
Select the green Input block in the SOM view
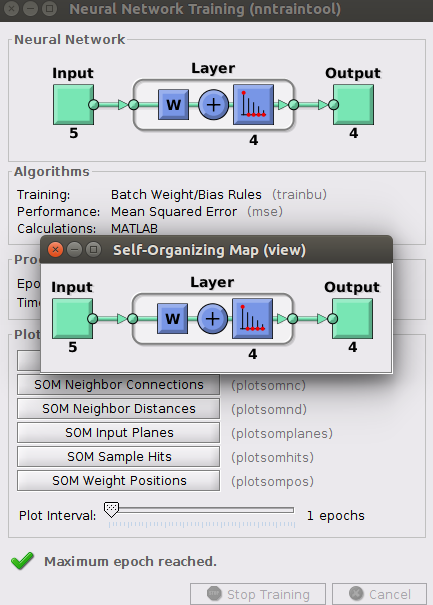[x=73, y=319]
